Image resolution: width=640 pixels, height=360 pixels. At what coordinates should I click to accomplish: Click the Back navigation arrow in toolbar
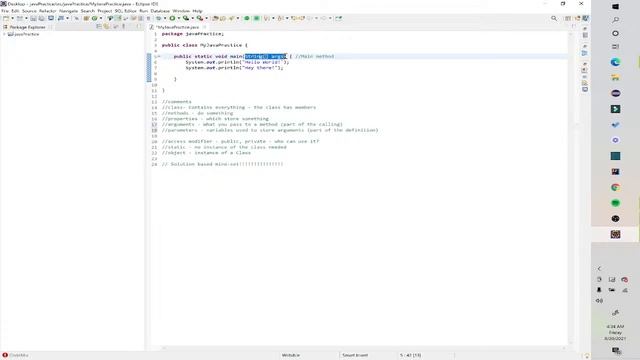pyautogui.click(x=309, y=18)
